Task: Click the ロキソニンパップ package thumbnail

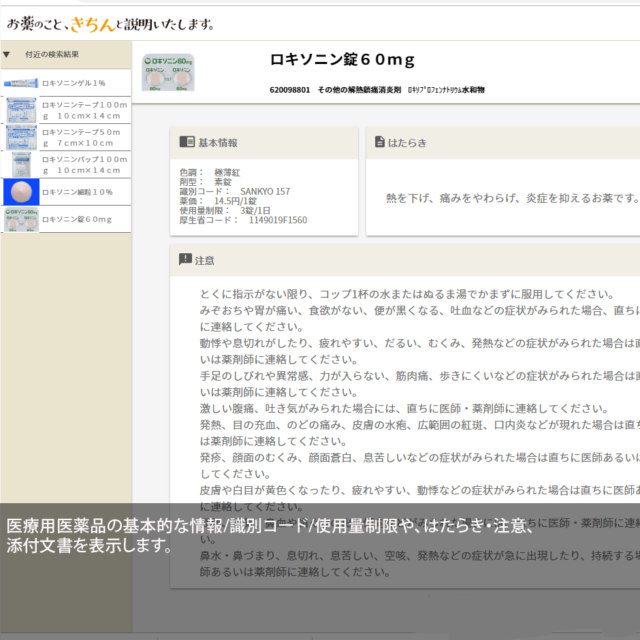Action: point(20,164)
